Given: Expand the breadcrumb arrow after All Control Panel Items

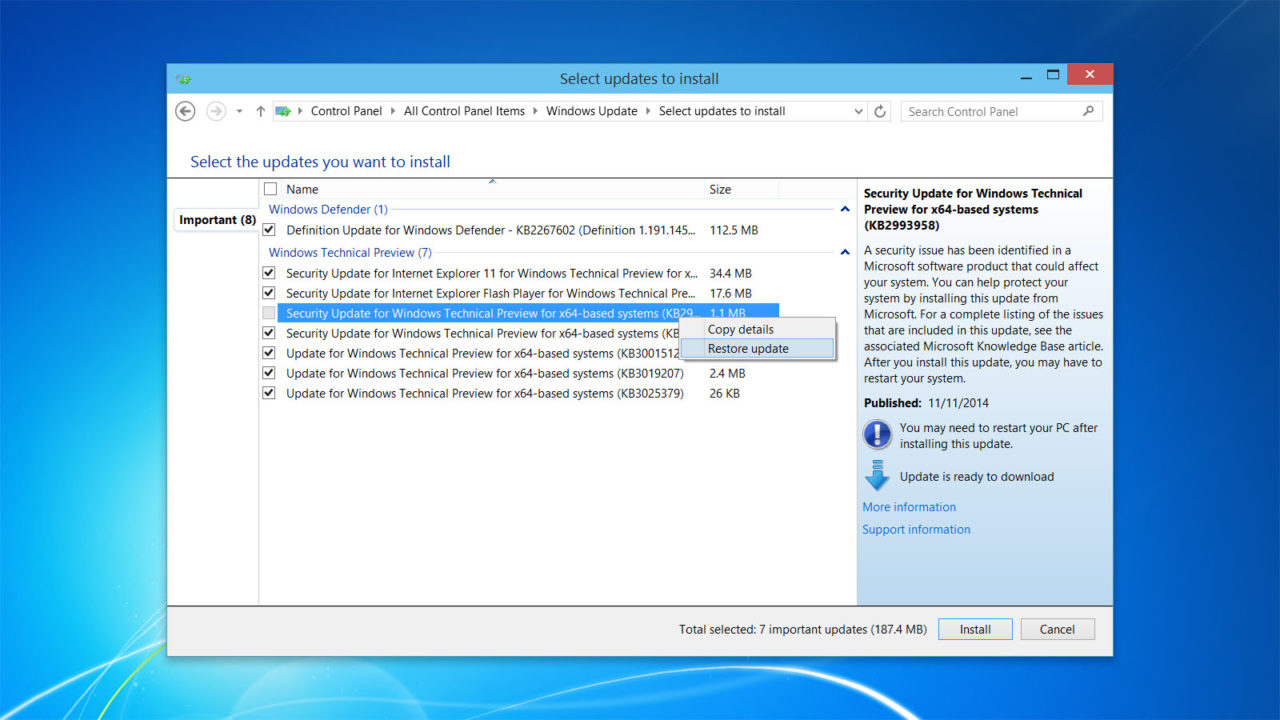Looking at the screenshot, I should 535,112.
